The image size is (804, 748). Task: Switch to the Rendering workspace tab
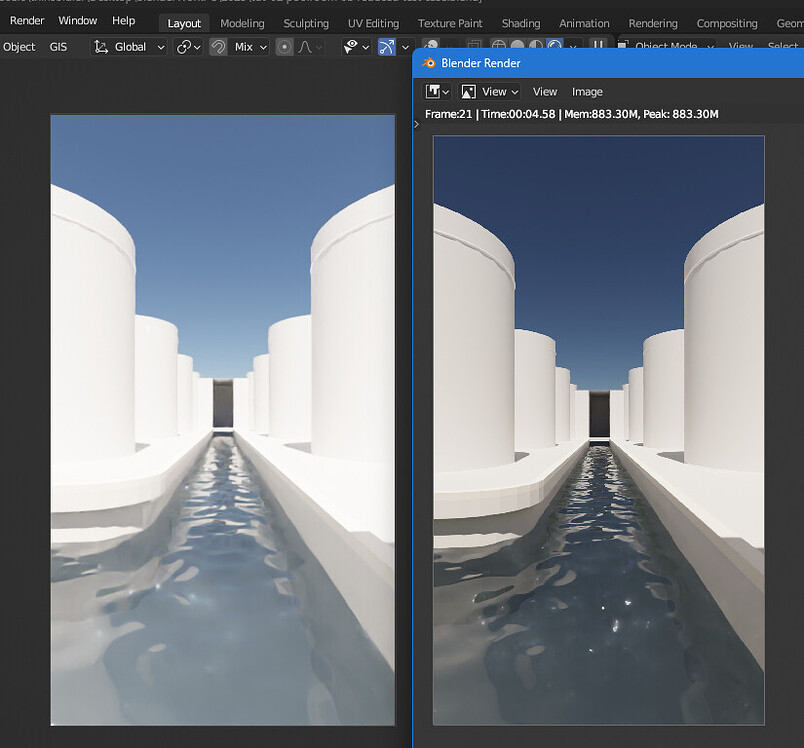tap(653, 24)
